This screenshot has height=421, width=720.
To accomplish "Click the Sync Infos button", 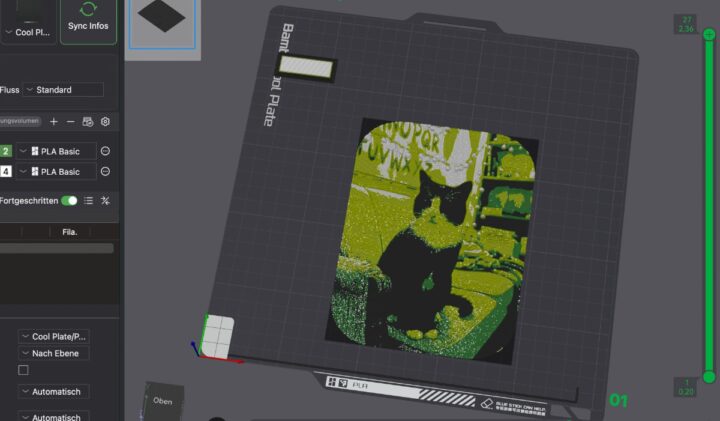I will point(87,21).
